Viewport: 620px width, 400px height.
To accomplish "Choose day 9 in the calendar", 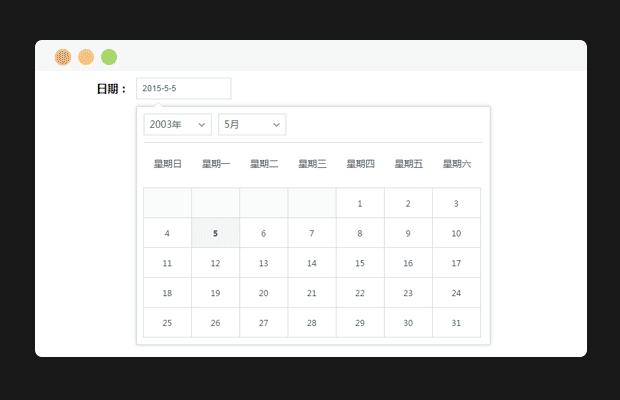I will (x=408, y=233).
